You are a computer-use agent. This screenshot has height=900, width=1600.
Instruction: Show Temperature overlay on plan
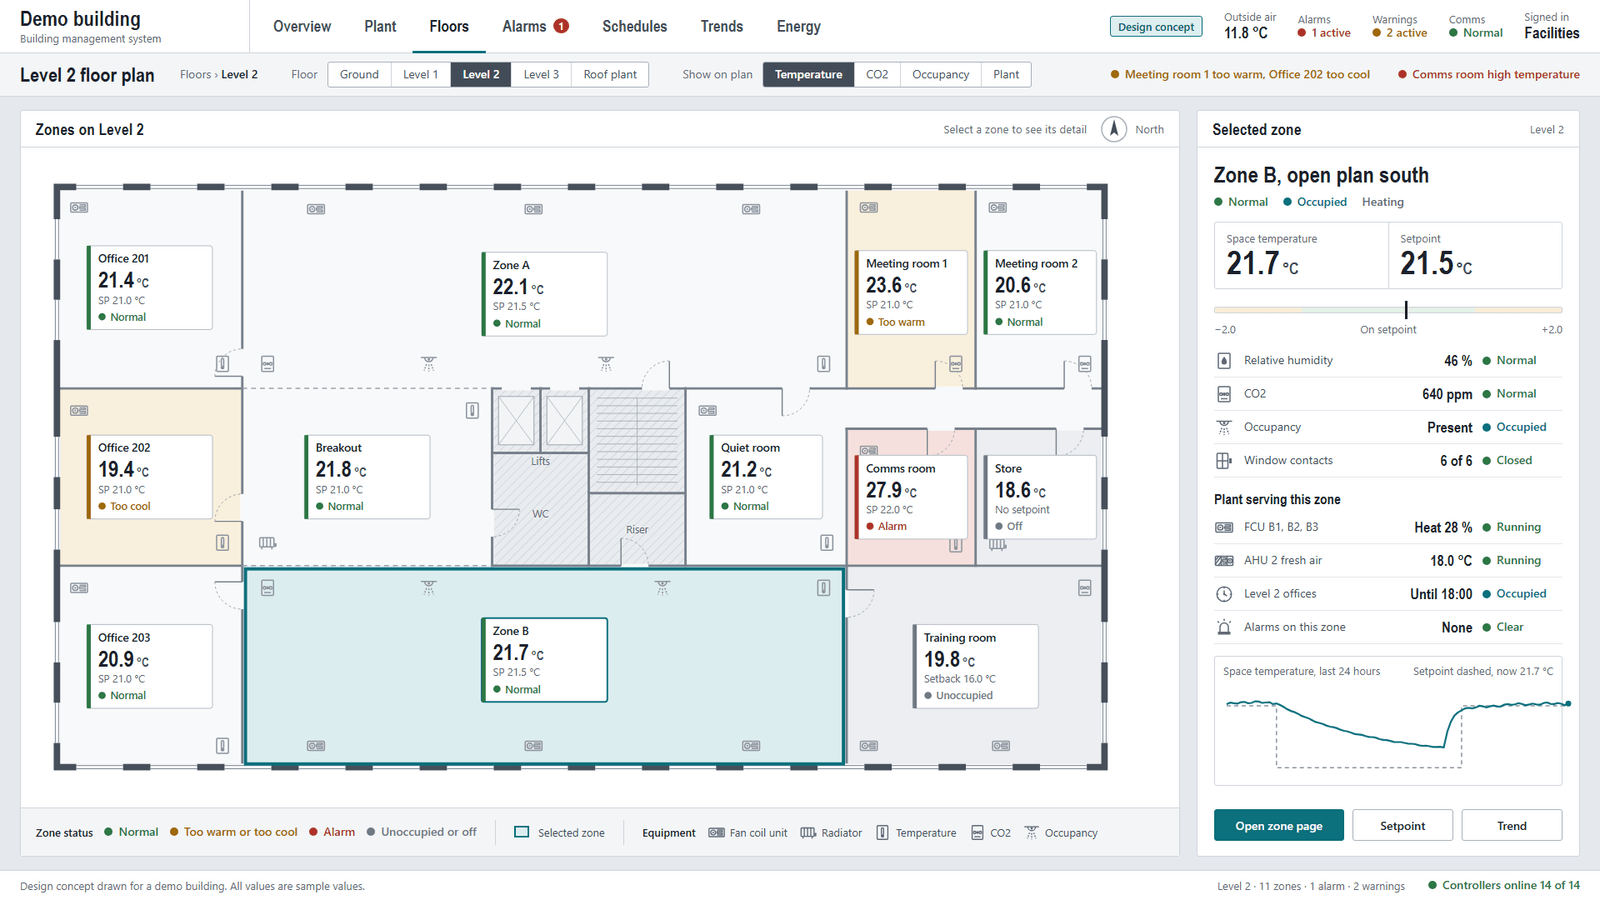tap(808, 75)
